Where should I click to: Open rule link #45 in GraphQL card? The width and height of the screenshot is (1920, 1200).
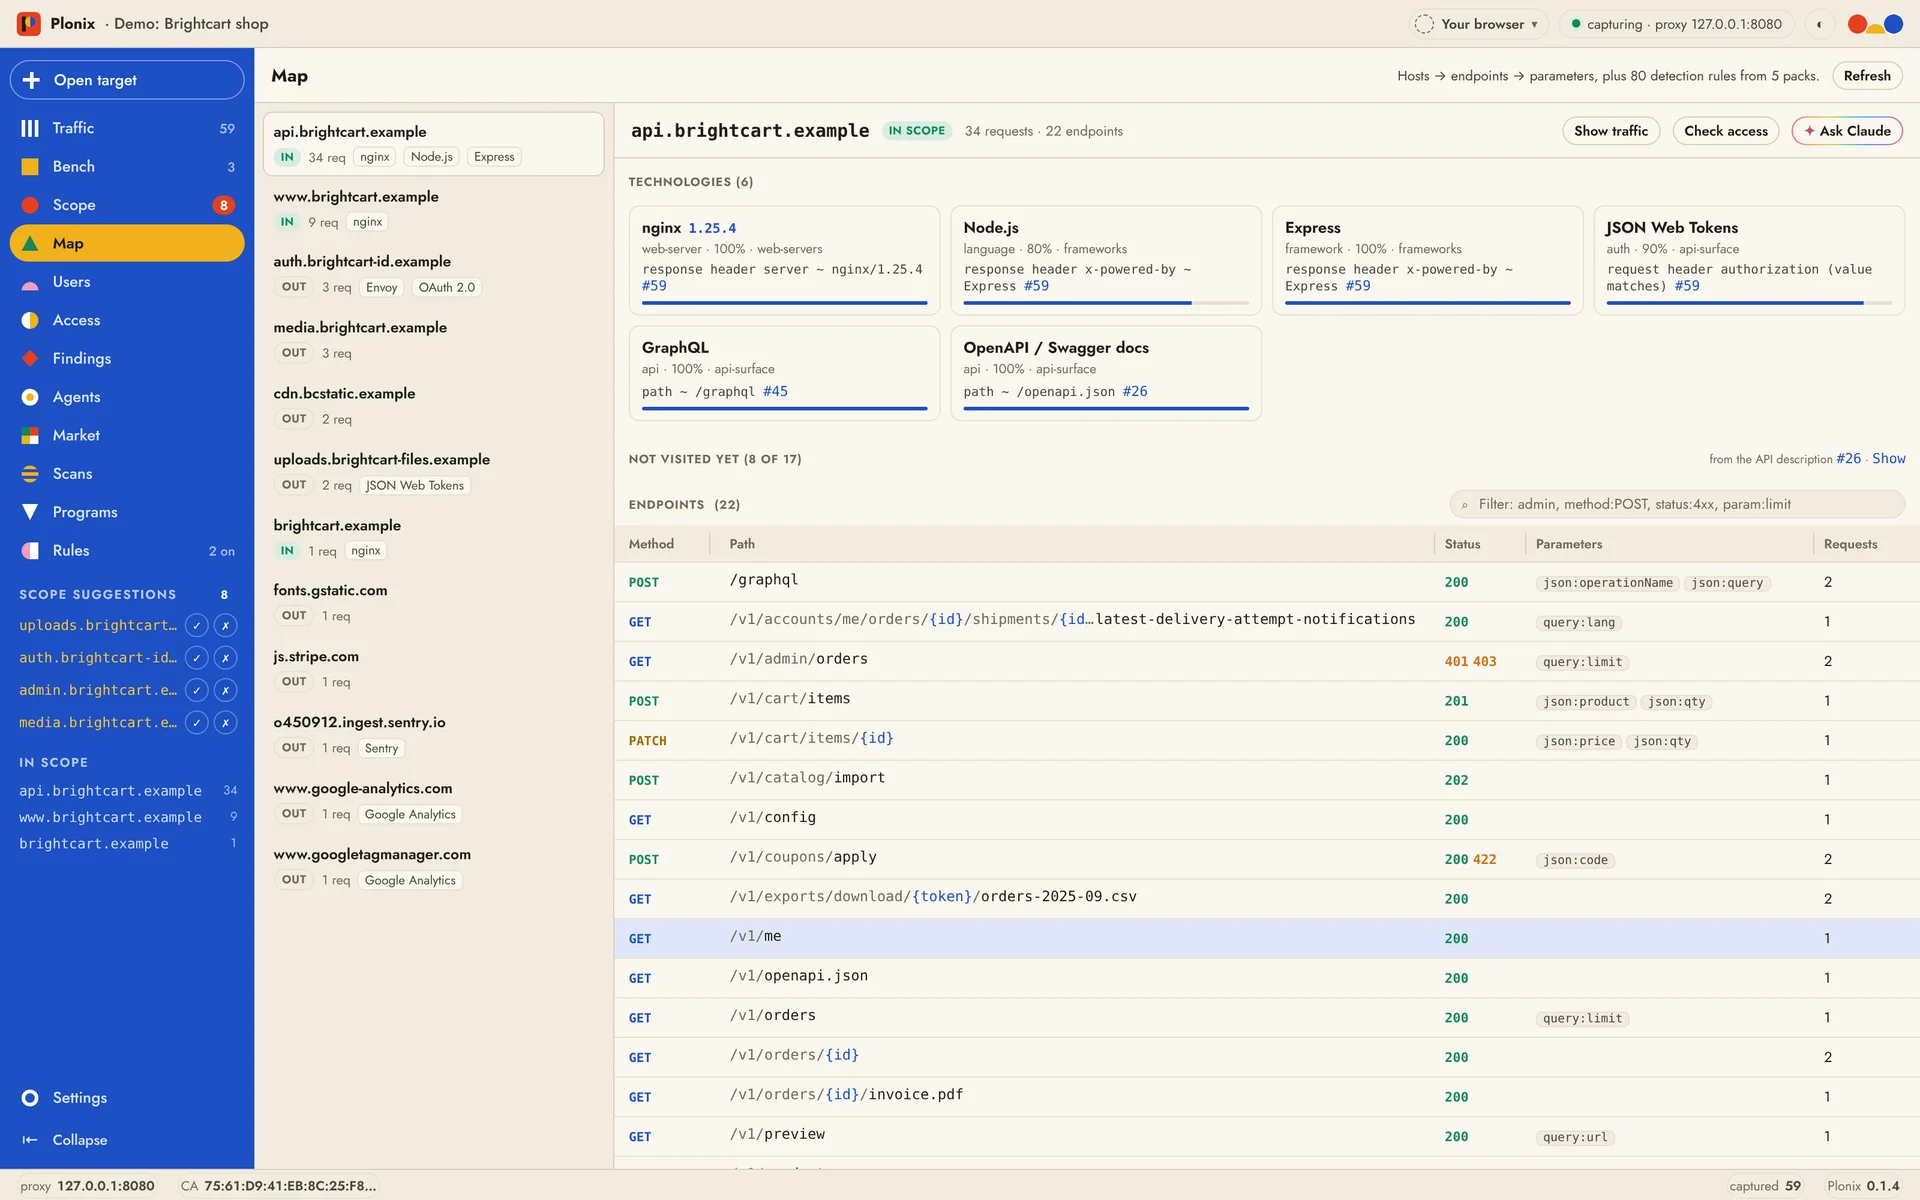click(x=775, y=391)
